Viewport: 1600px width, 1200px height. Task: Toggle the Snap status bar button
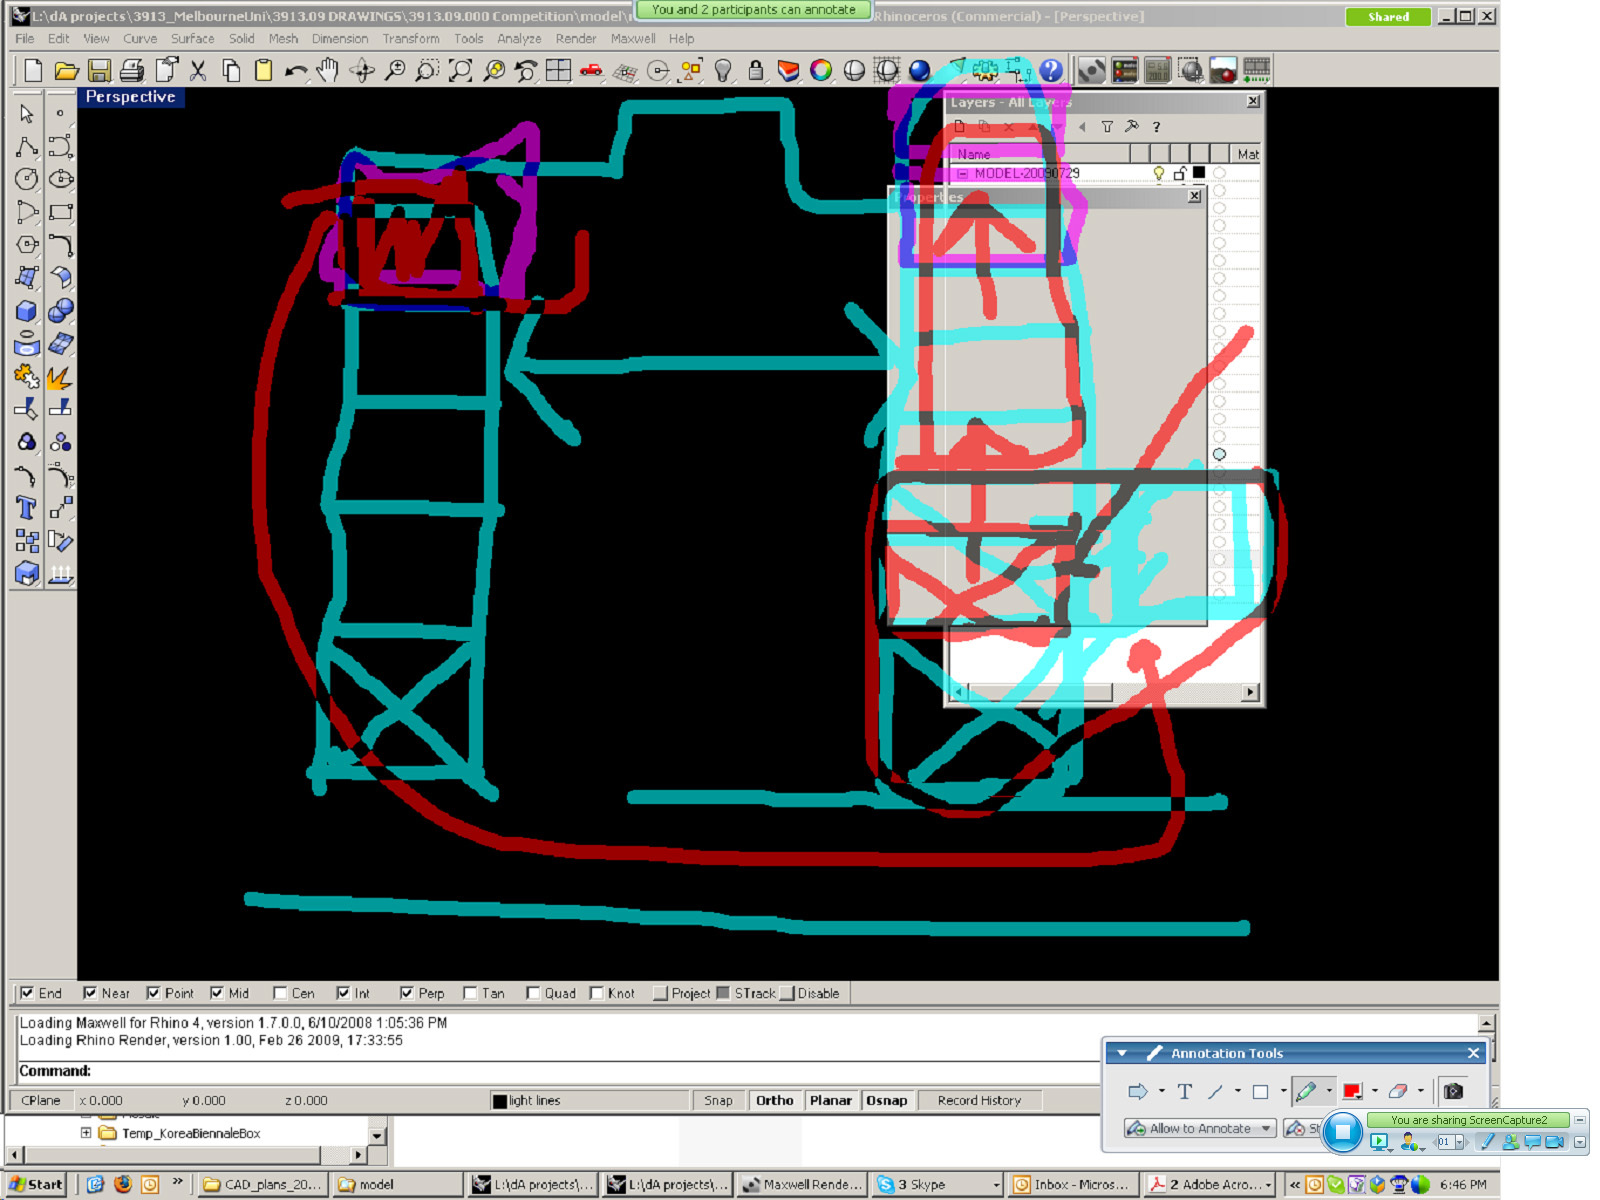(x=718, y=1100)
